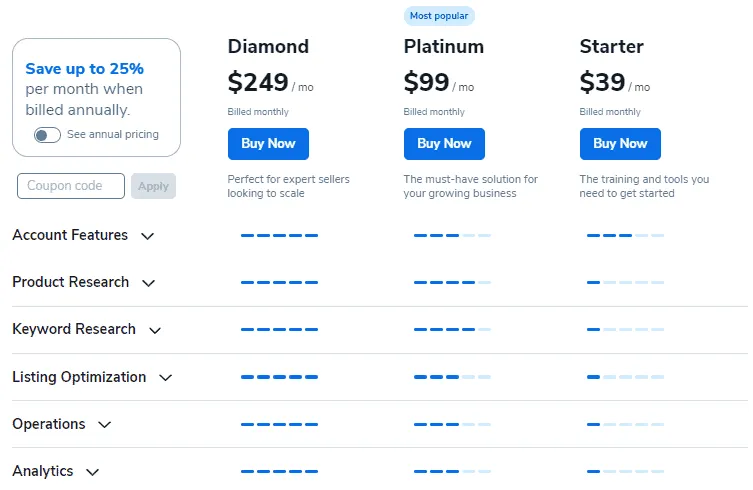The height and width of the screenshot is (490, 753).
Task: Buy the Diamond plan now
Action: (268, 144)
